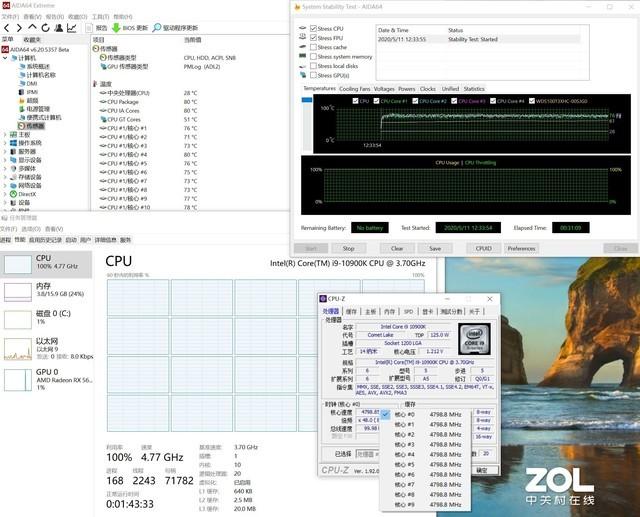Click the AIDA64 v6.20.5357 Beta root icon
This screenshot has height=517, width=640.
click(x=5, y=49)
